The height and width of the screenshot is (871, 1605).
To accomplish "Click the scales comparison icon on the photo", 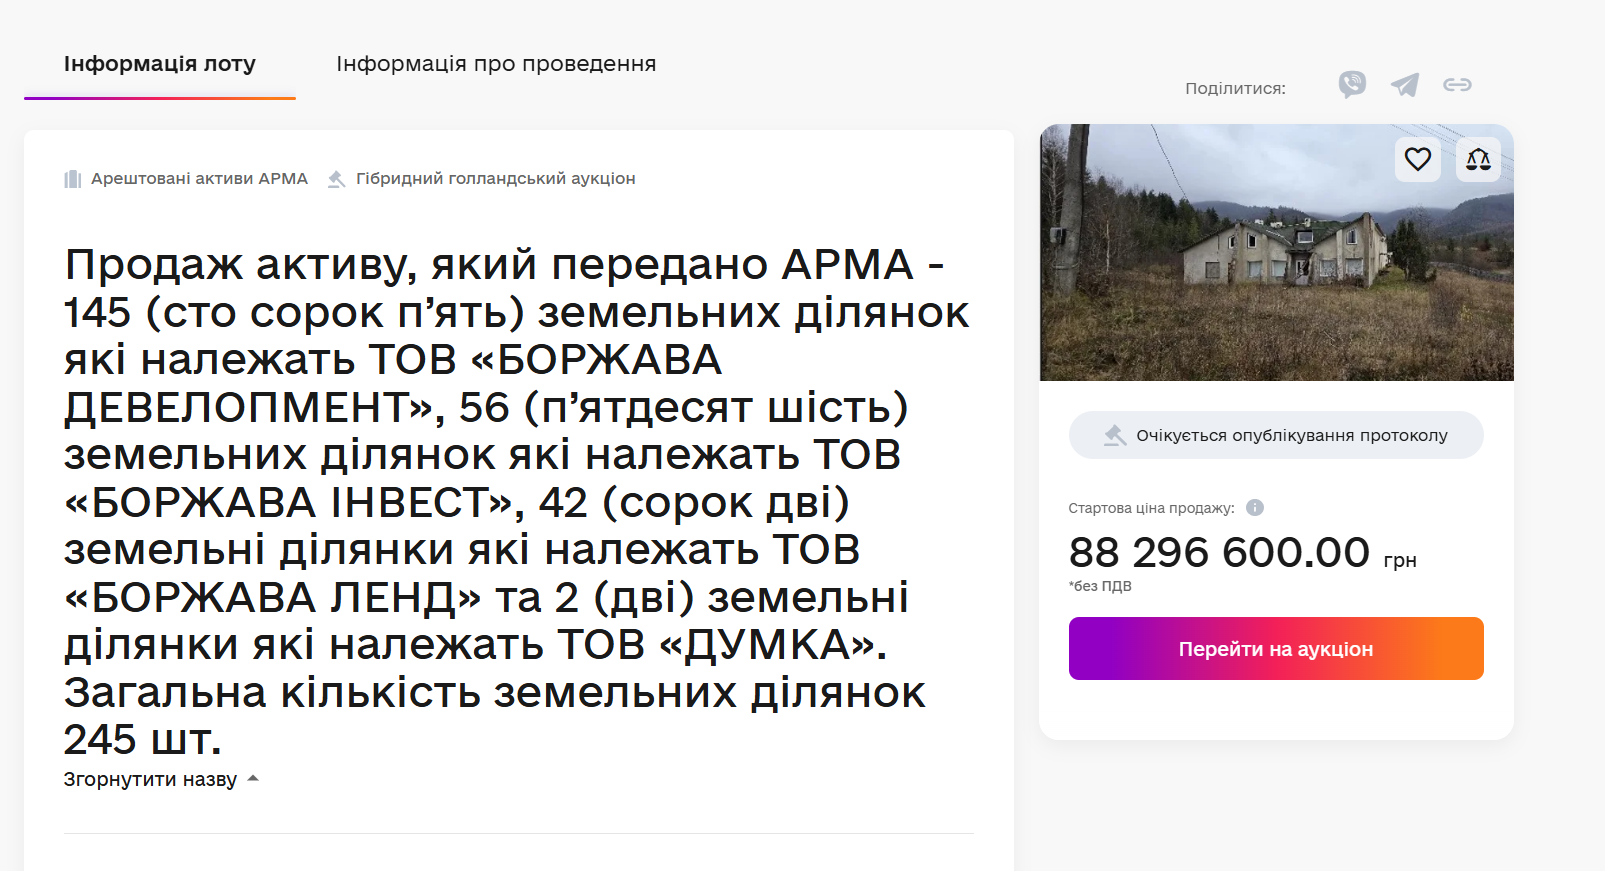I will click(1478, 159).
